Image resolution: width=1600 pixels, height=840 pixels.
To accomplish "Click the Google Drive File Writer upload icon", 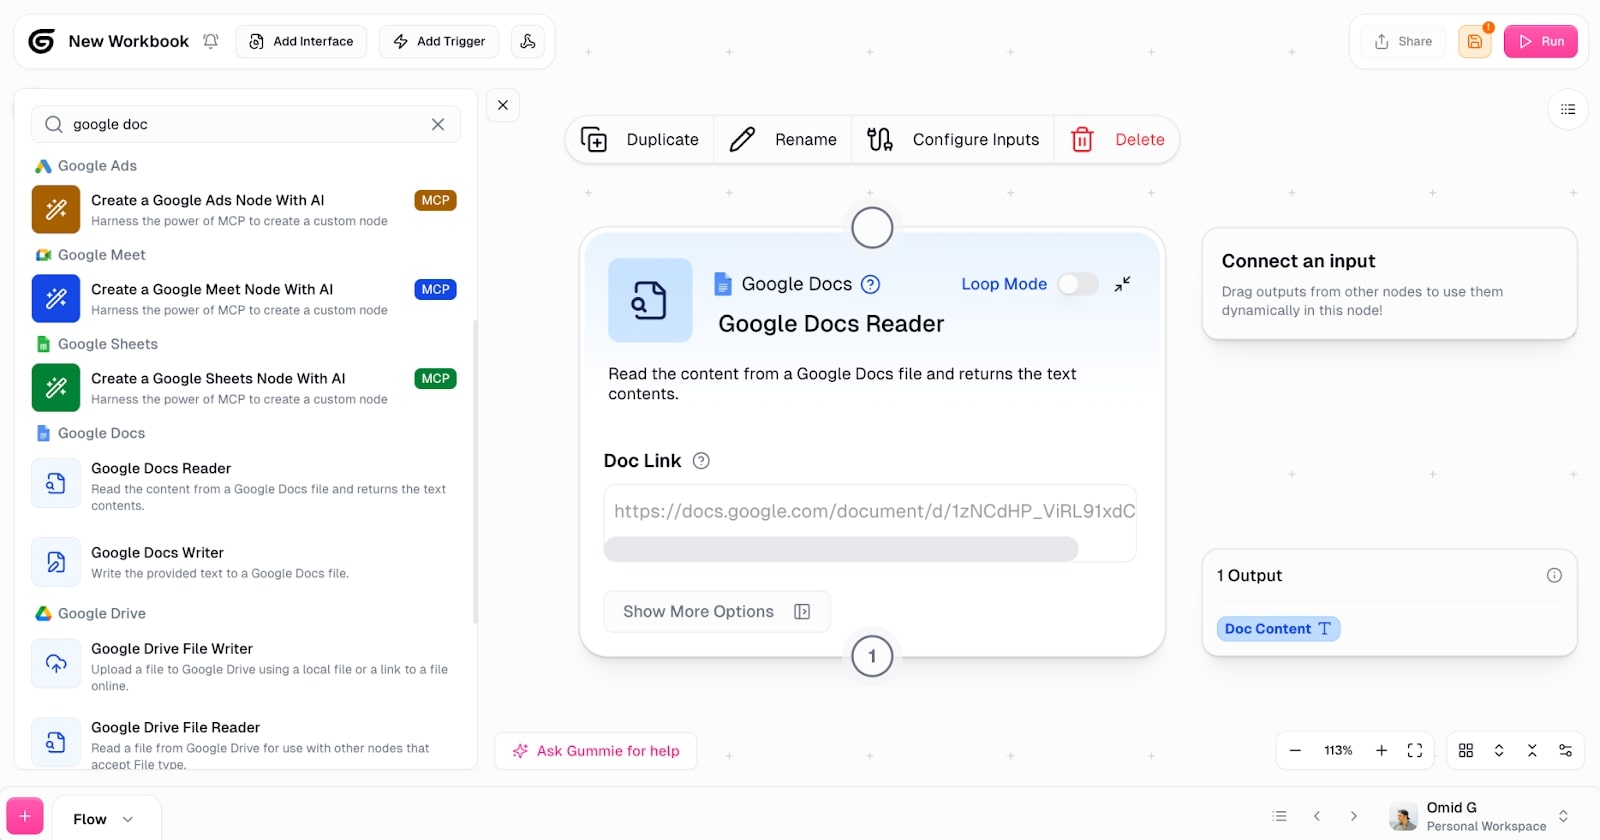I will point(56,664).
